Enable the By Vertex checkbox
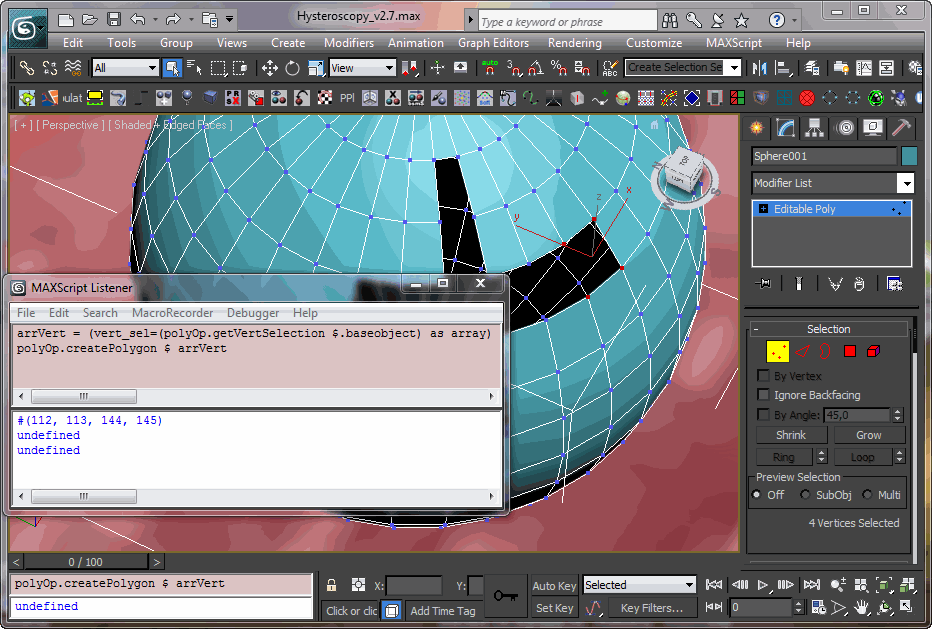This screenshot has width=932, height=629. [762, 376]
